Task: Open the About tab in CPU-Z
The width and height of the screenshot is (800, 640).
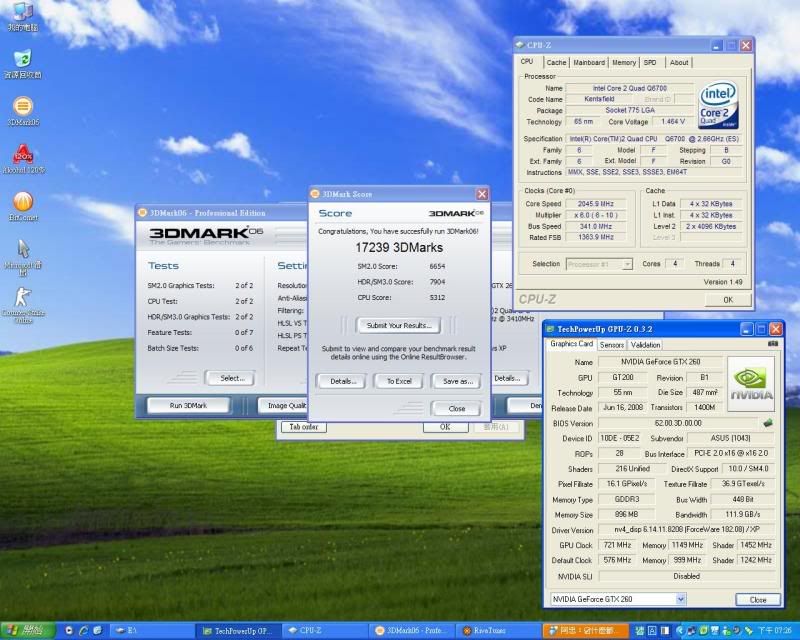Action: 679,62
